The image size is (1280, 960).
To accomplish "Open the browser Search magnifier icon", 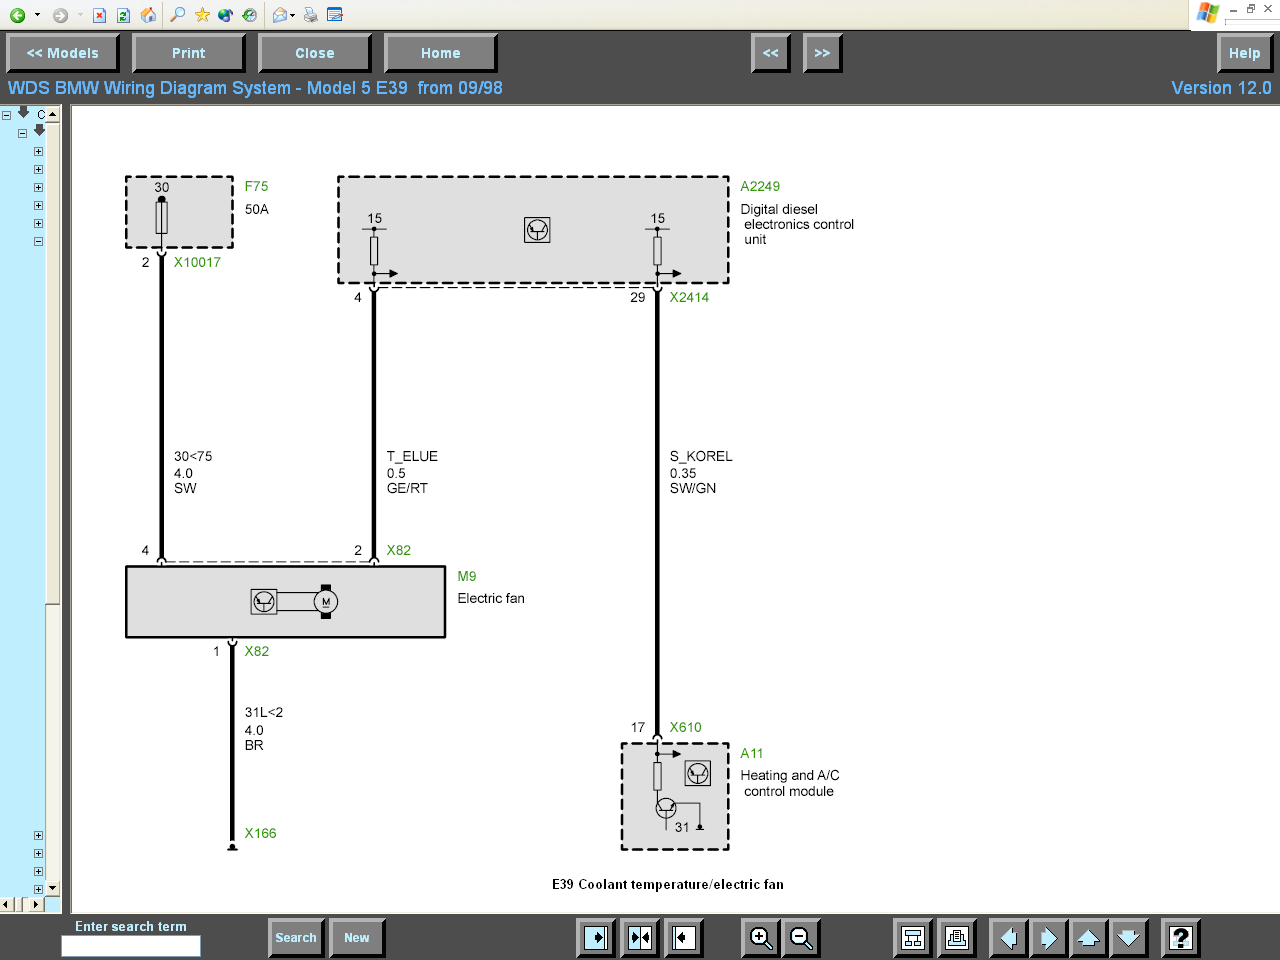I will pos(178,15).
